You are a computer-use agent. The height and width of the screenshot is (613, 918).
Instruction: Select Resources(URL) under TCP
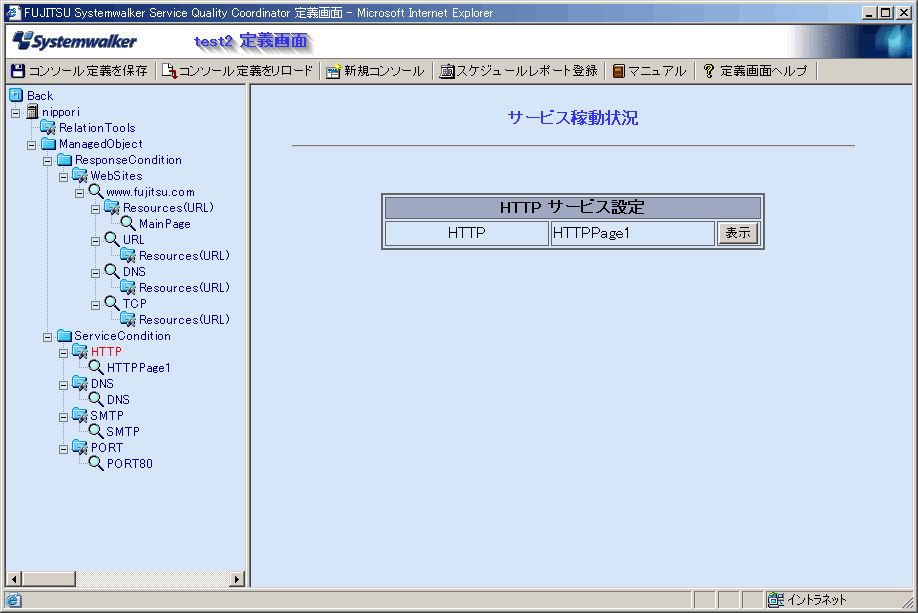tap(184, 320)
